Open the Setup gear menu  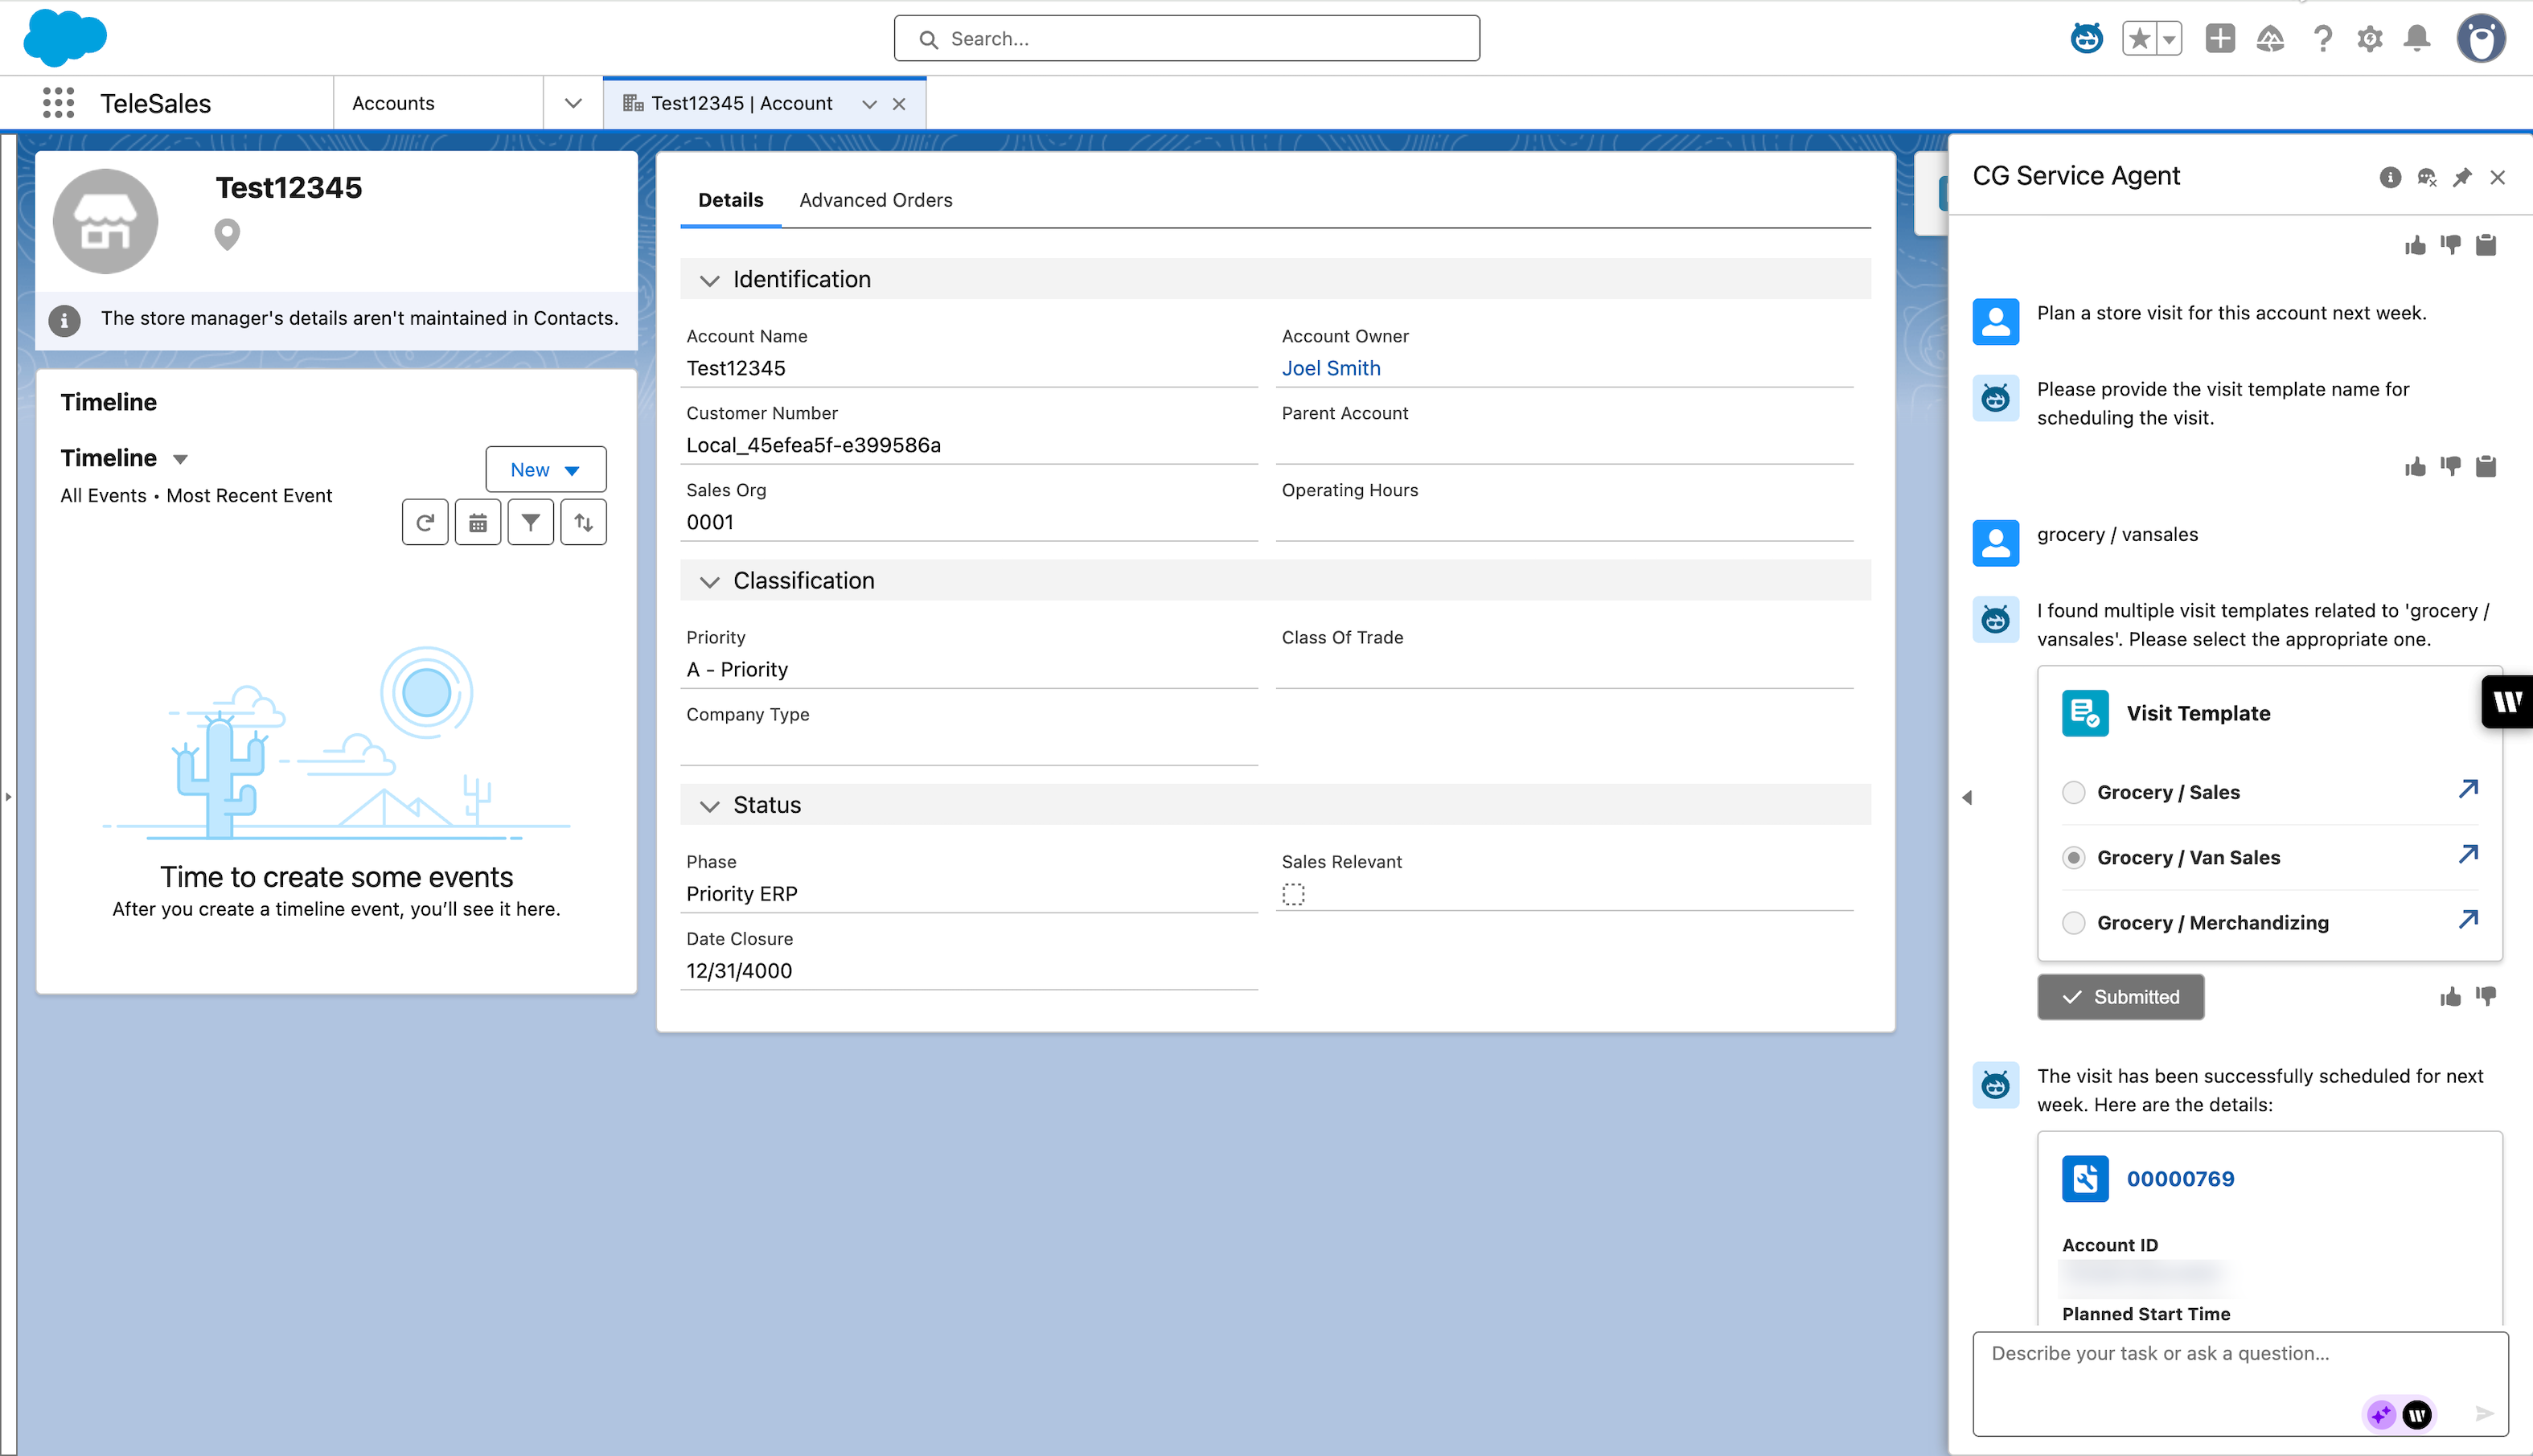pyautogui.click(x=2369, y=39)
